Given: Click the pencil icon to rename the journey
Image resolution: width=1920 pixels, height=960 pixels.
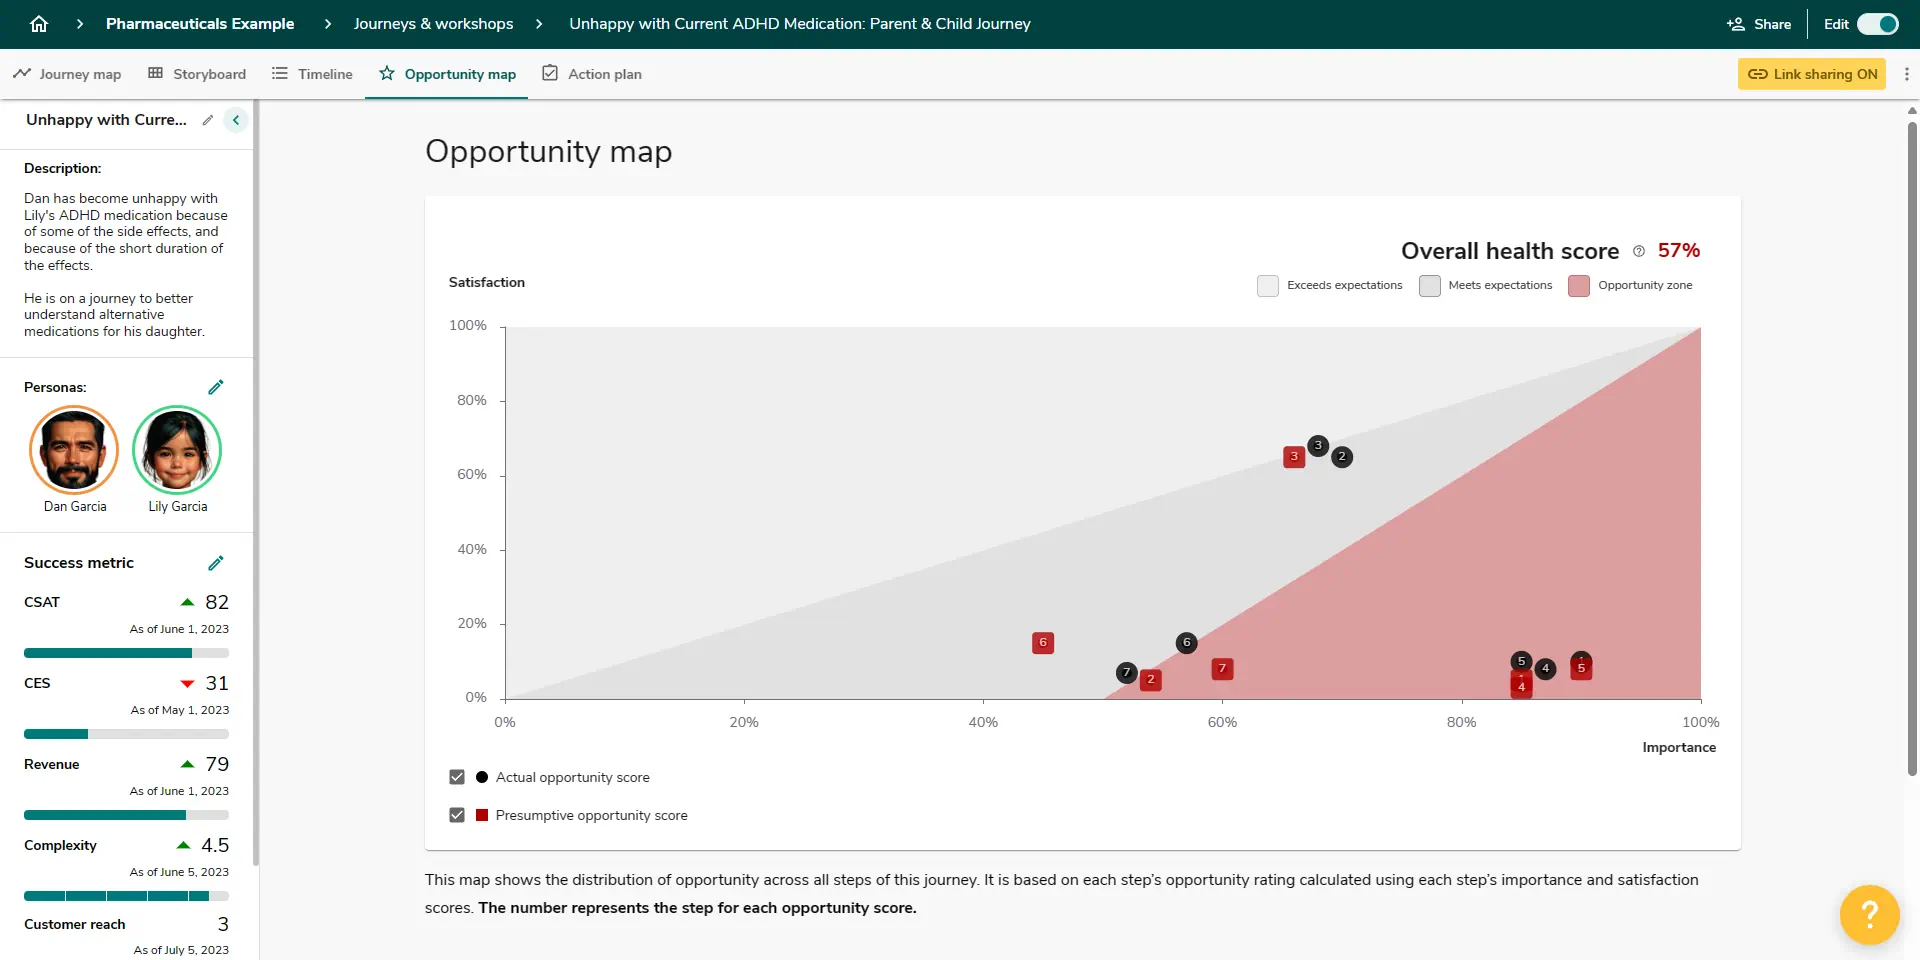Looking at the screenshot, I should pos(207,120).
